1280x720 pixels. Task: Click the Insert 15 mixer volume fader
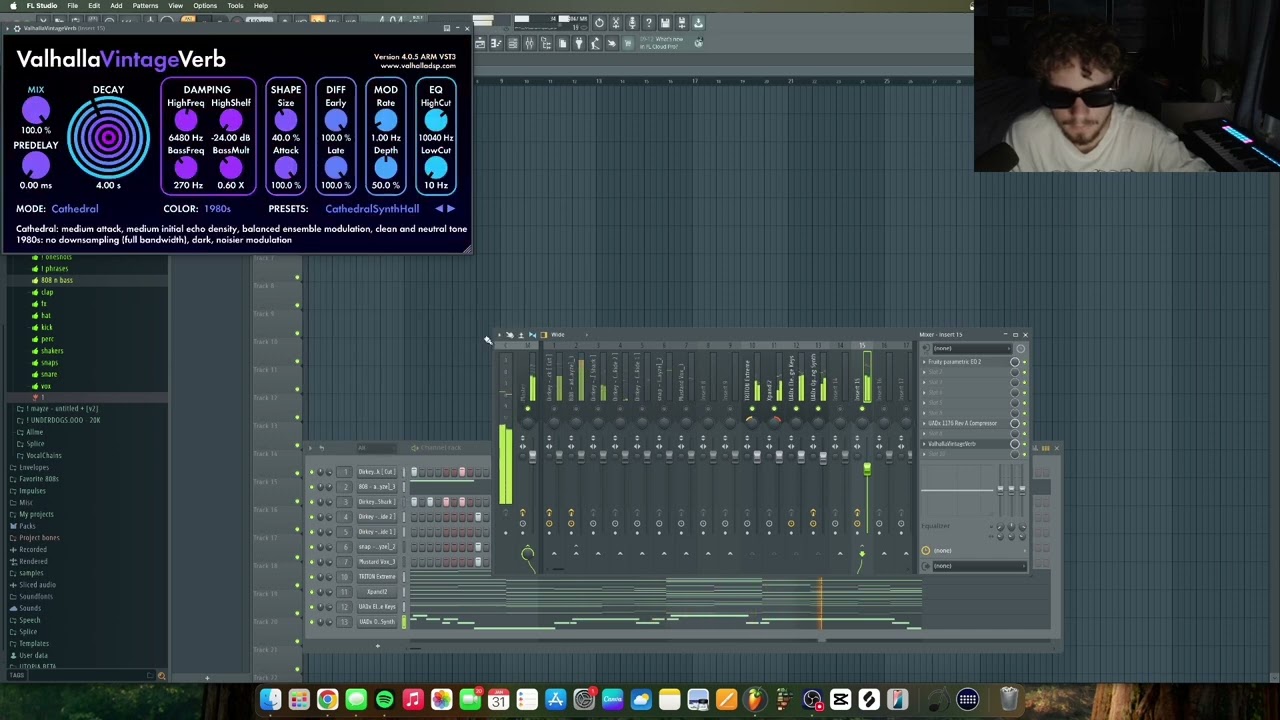tap(867, 468)
